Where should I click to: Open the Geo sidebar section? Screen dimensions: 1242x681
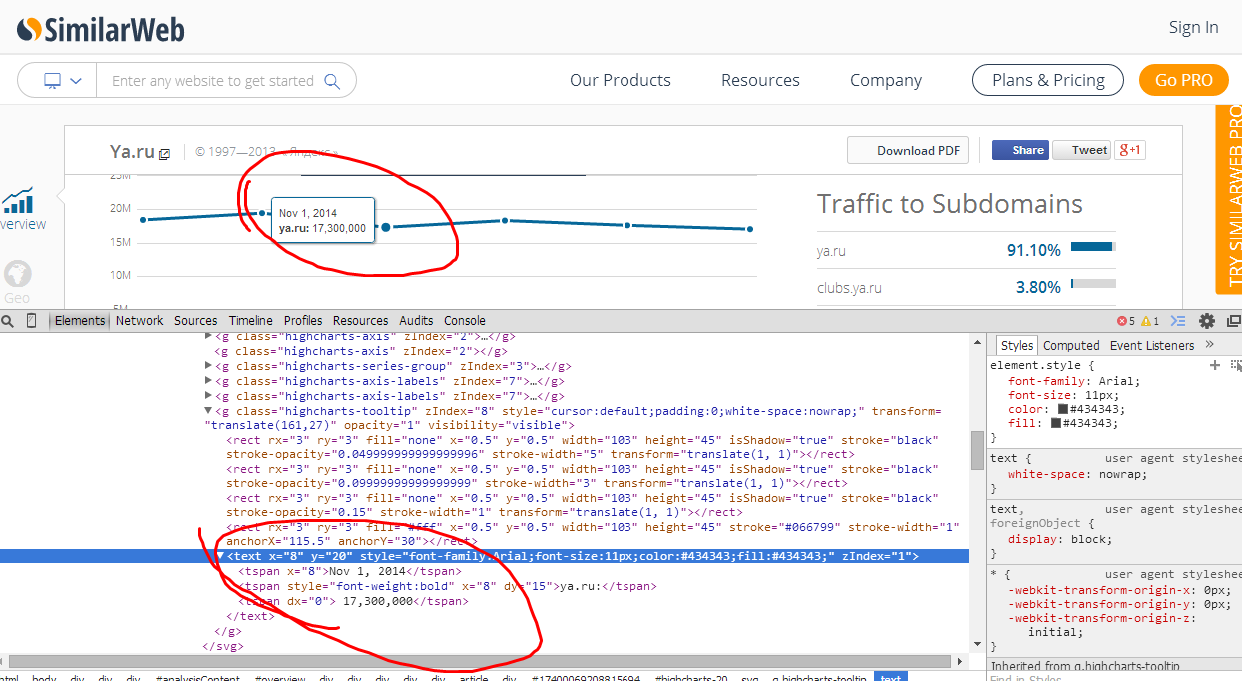click(x=17, y=282)
